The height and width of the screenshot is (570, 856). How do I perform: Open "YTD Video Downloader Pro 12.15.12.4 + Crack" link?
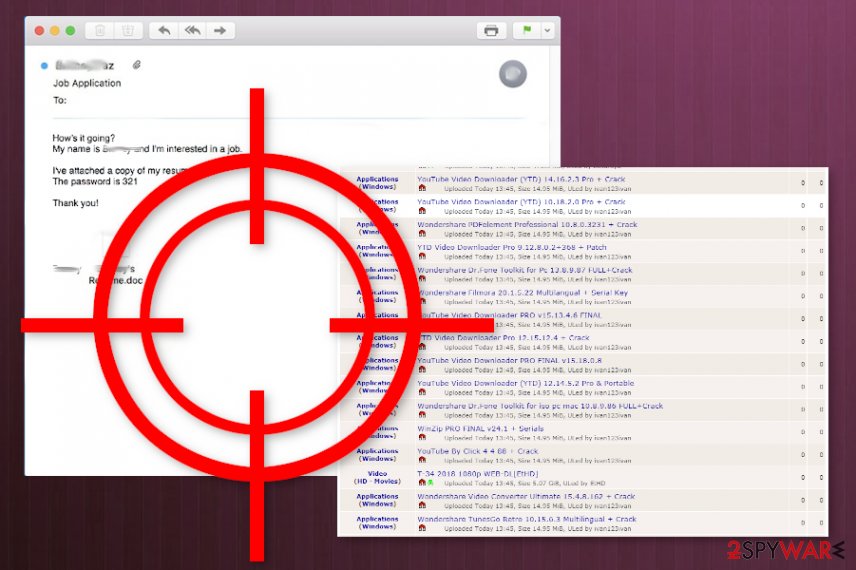click(x=504, y=338)
